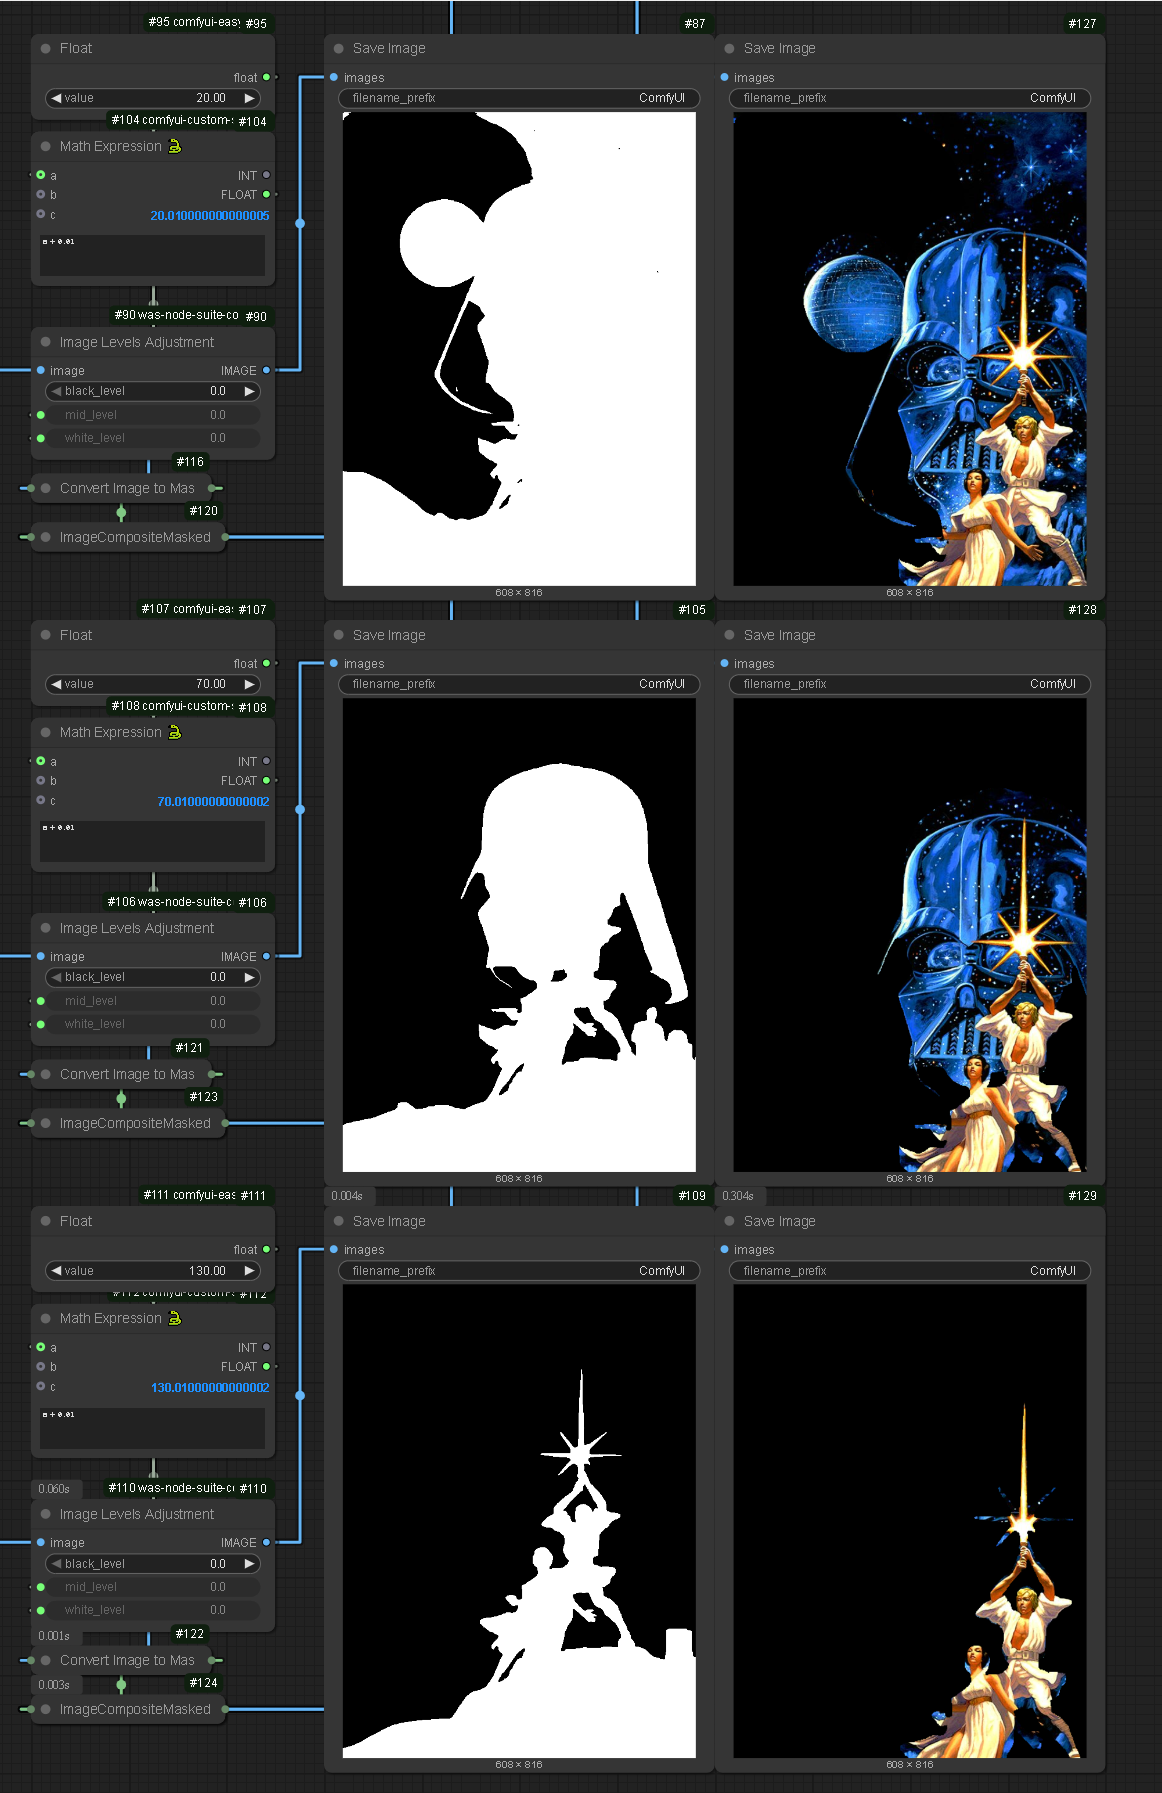This screenshot has height=1793, width=1162.
Task: Open the poster preview in Save Image #128
Action: click(x=910, y=935)
